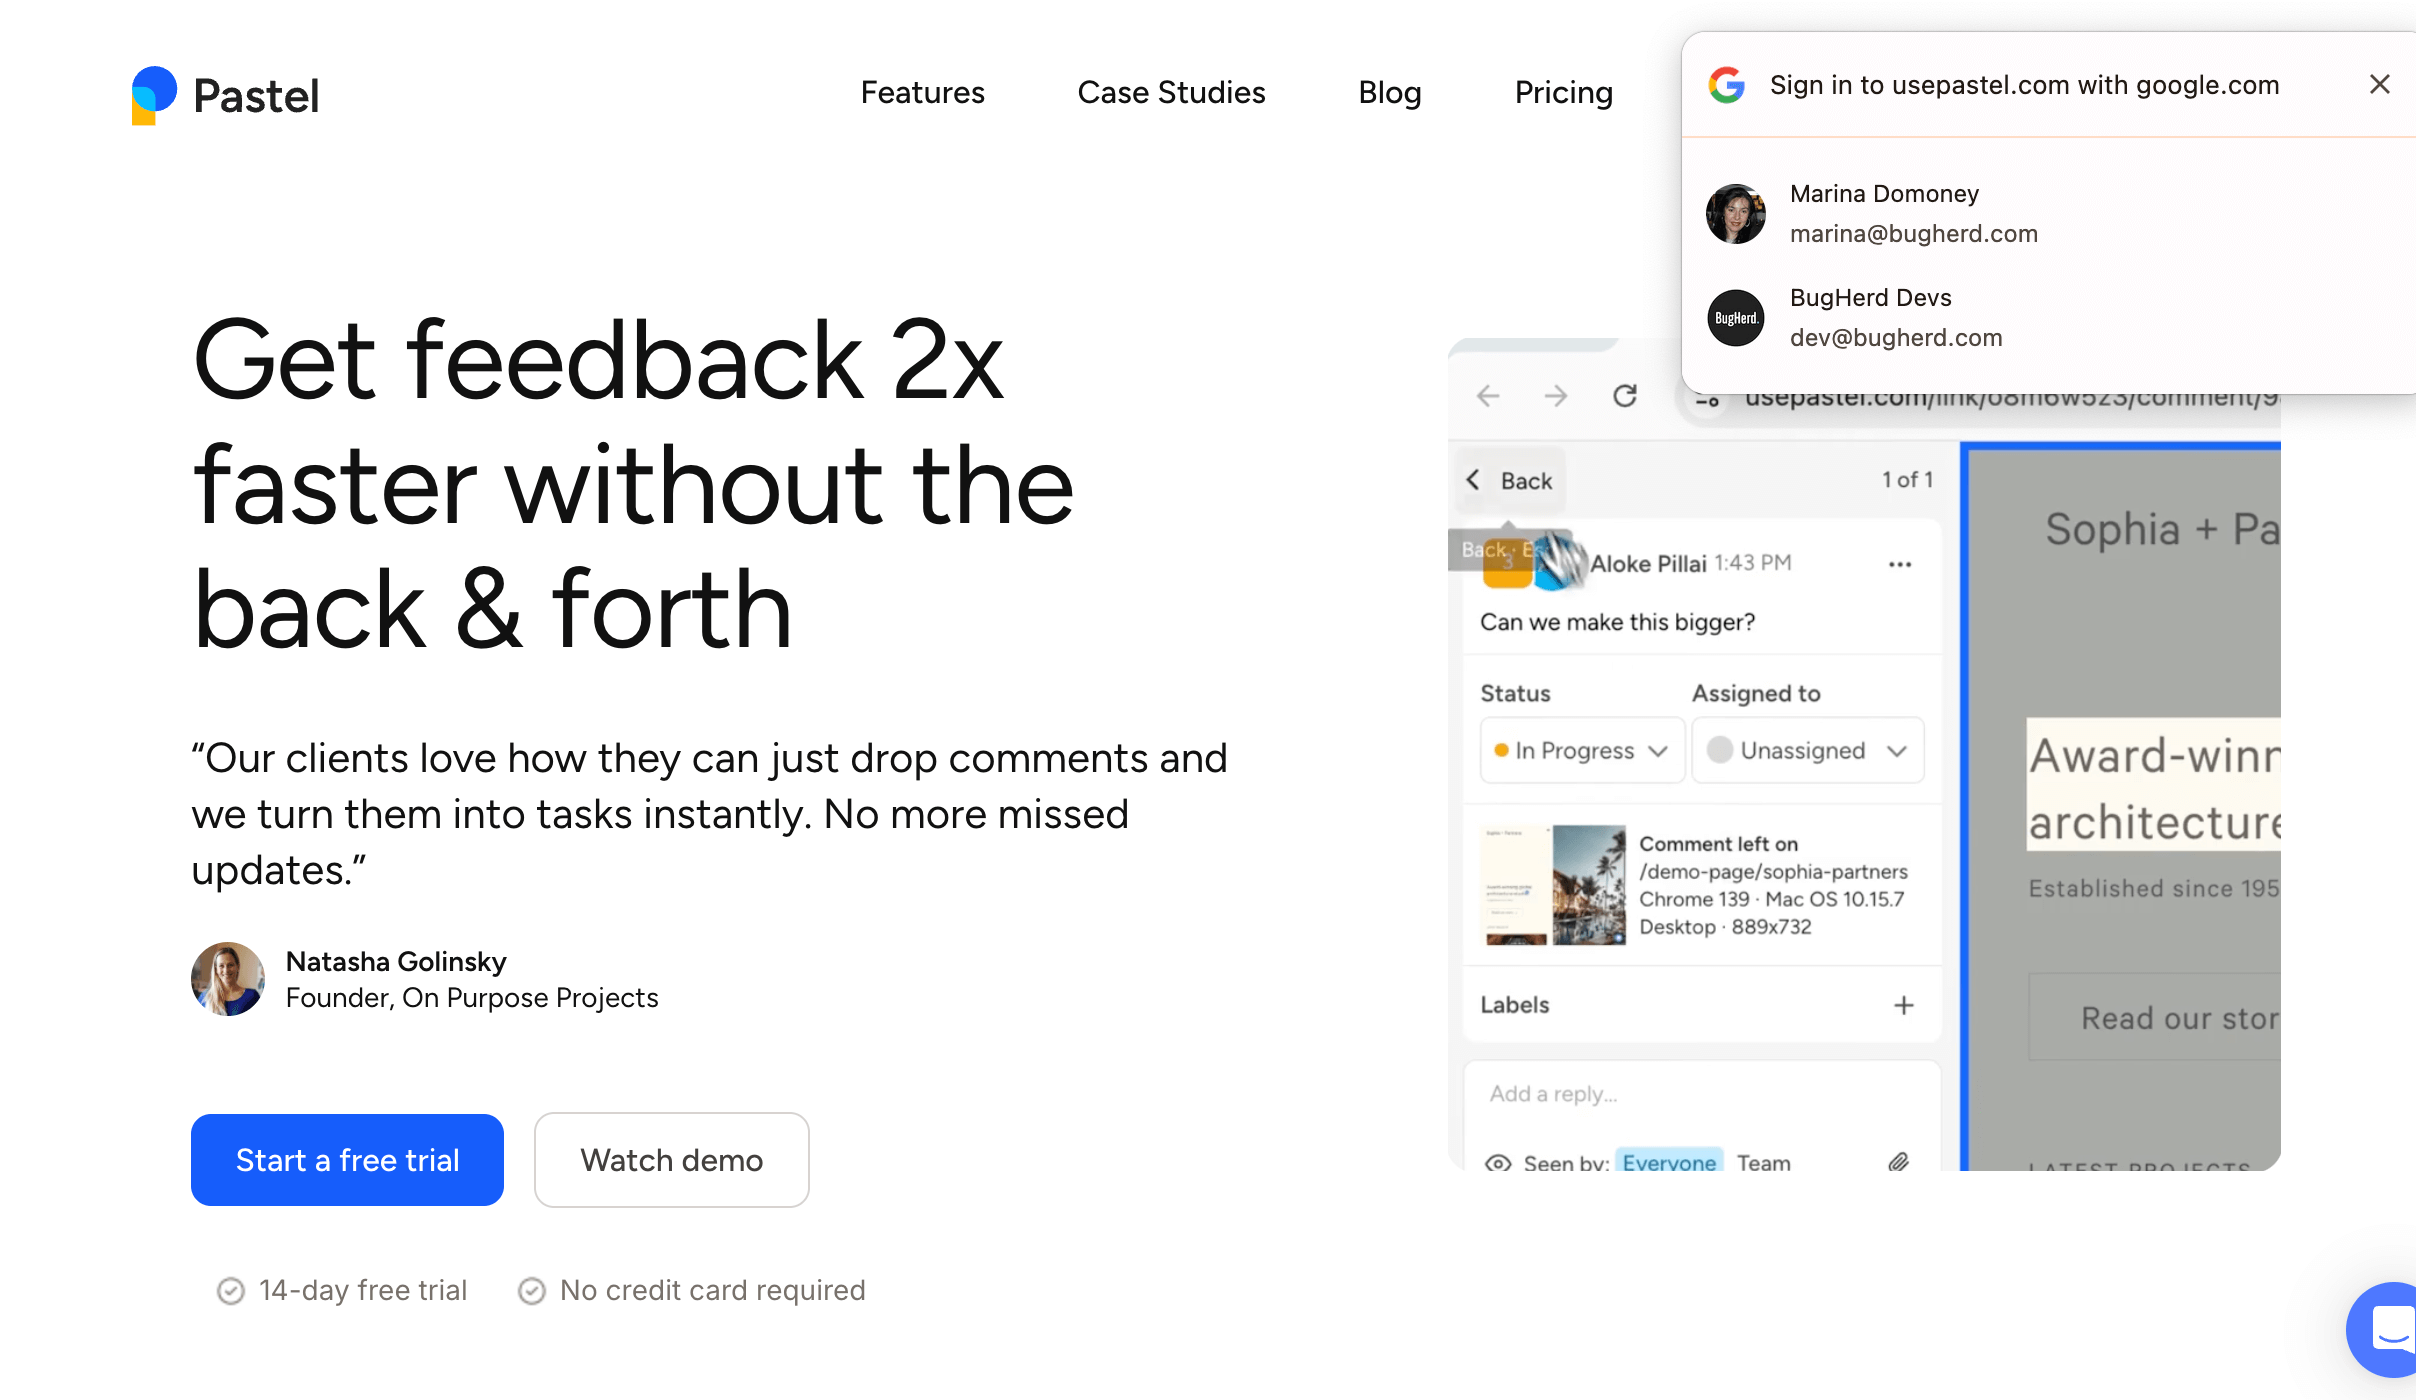The image size is (2416, 1400).
Task: Open the chat support bubble icon
Action: pos(2392,1329)
